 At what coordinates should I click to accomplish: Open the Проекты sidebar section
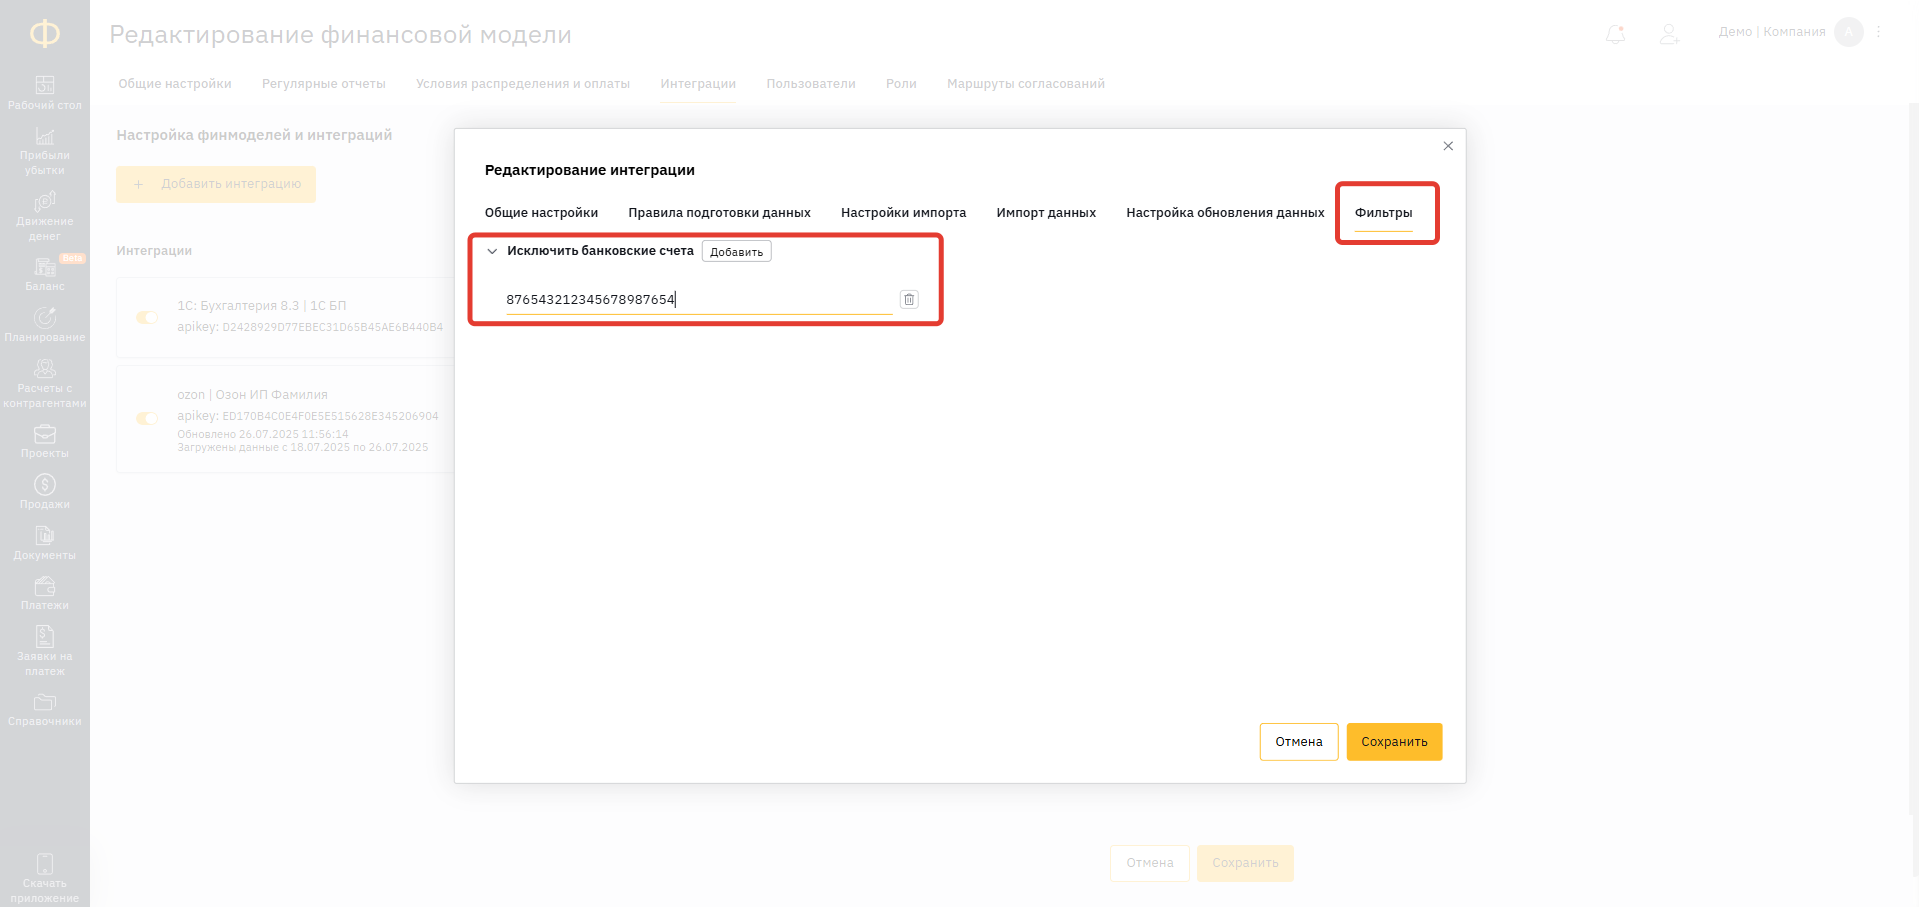pos(45,442)
